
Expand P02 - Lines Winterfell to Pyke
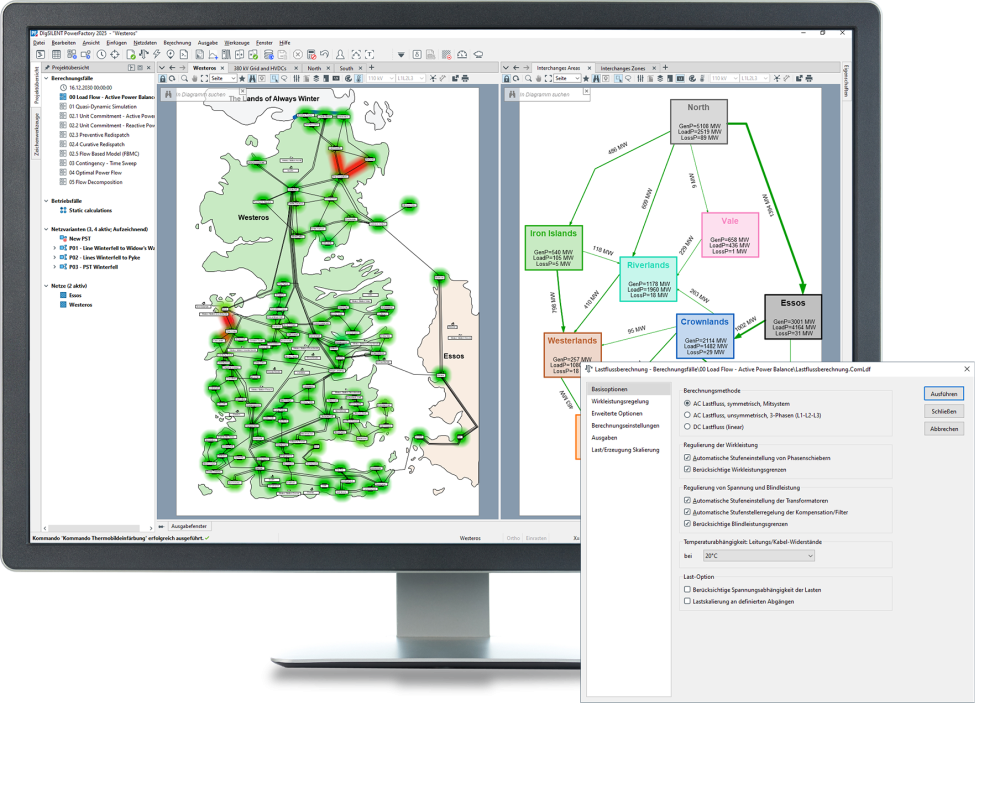pyautogui.click(x=54, y=258)
